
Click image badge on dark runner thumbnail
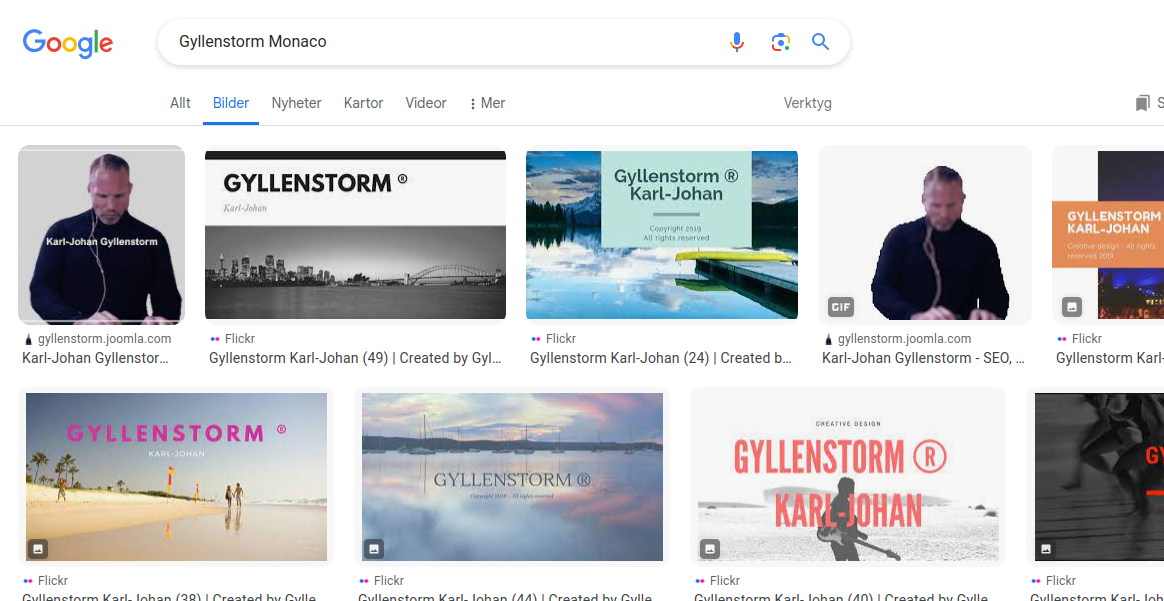click(x=1046, y=549)
